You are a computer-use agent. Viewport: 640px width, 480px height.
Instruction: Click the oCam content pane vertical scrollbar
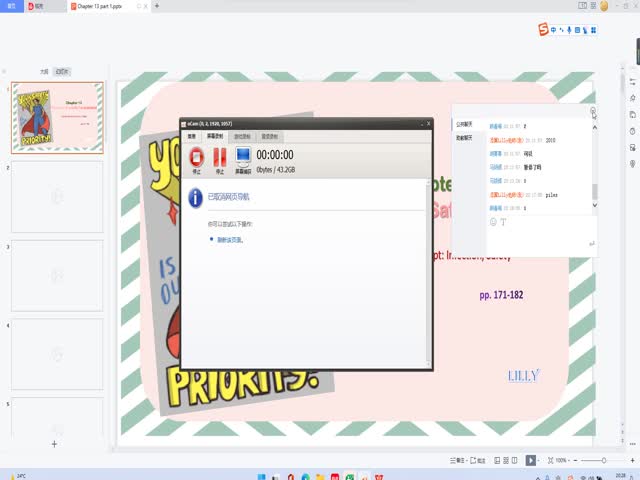pos(428,273)
